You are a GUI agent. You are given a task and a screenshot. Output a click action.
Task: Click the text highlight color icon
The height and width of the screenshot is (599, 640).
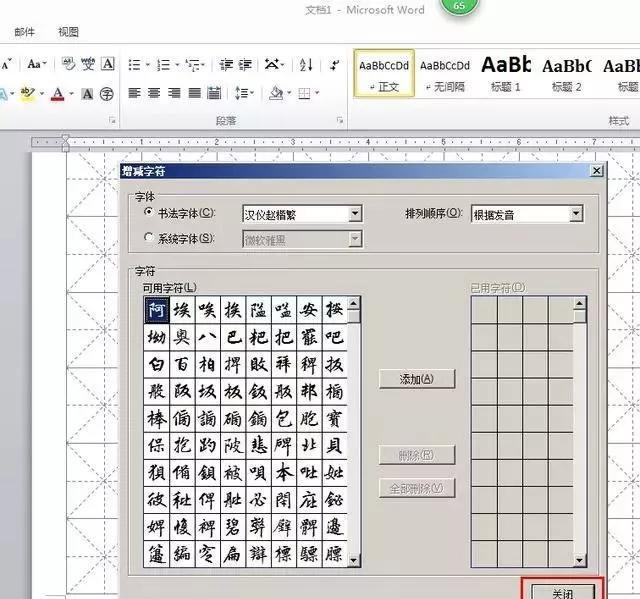[27, 94]
